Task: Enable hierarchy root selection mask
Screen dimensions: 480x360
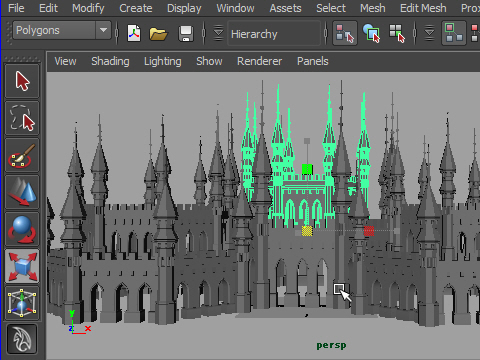Action: [x=454, y=33]
